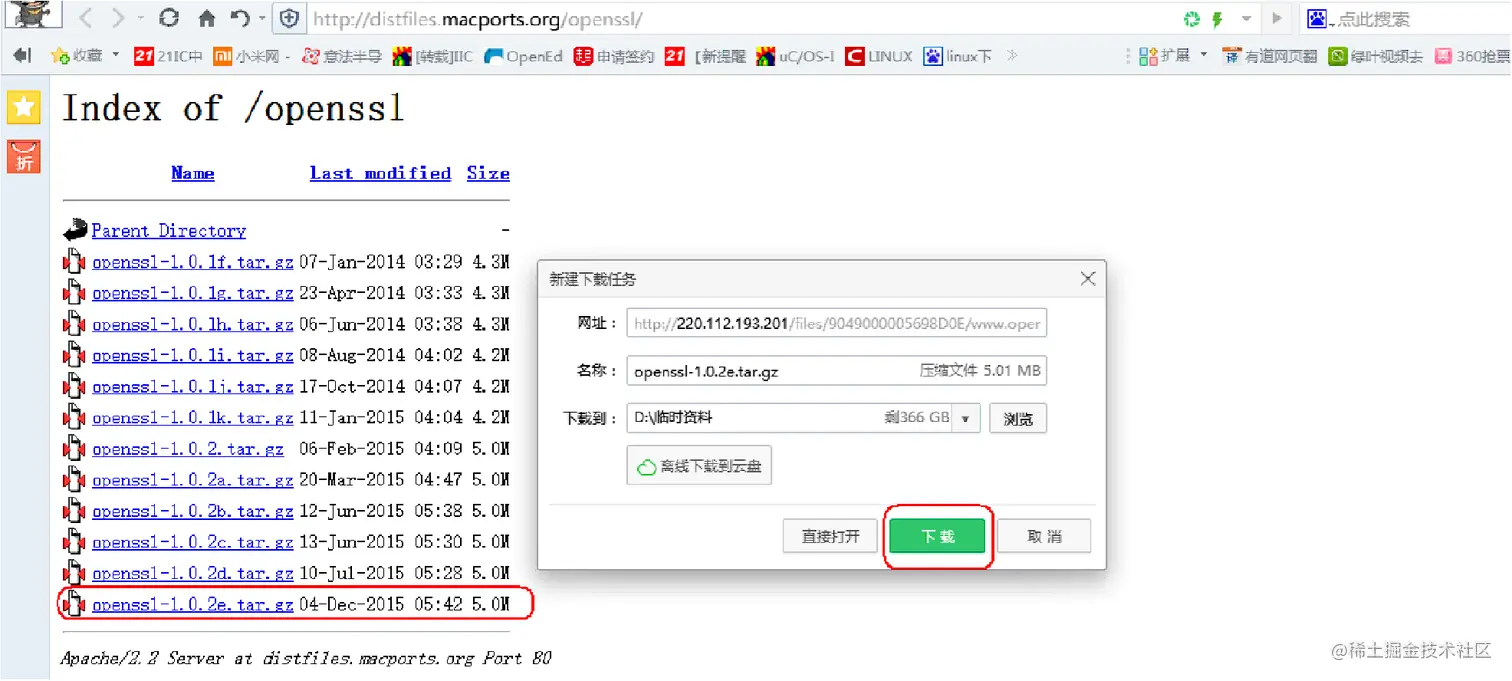The image size is (1512, 681).
Task: Click the 收藏 favorites star button
Action: (77, 56)
